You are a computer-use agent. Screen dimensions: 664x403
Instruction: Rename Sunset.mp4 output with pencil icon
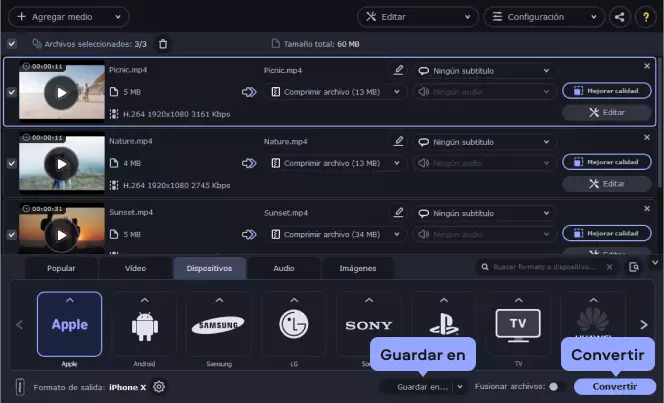(x=398, y=213)
